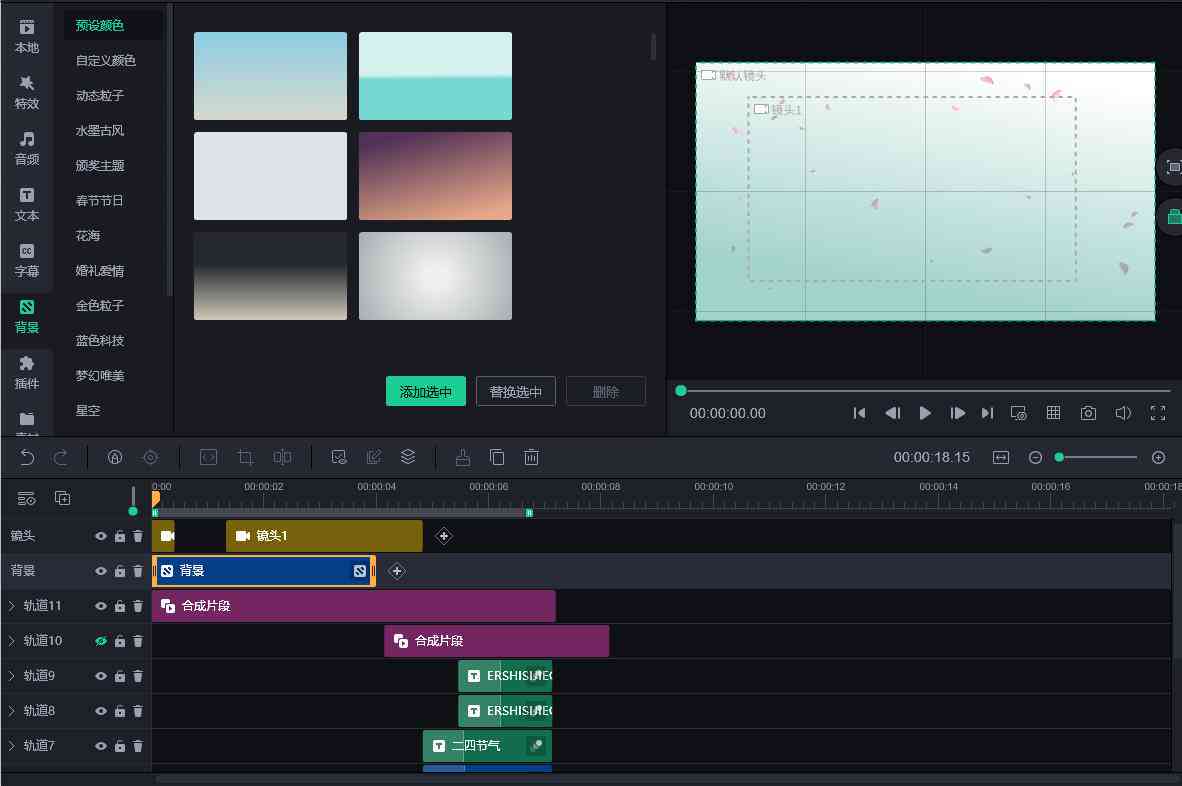Toggle the preview grid icon
This screenshot has height=786, width=1182.
tap(1053, 412)
